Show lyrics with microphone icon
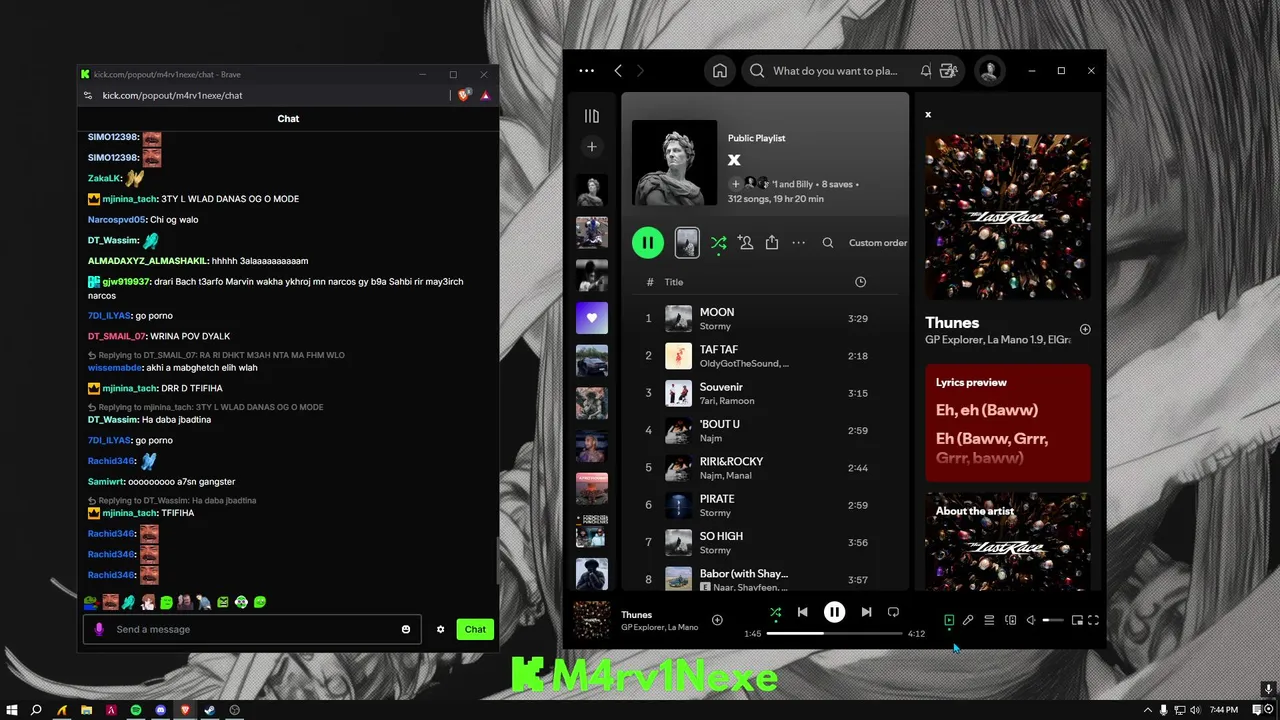1280x720 pixels. point(968,620)
